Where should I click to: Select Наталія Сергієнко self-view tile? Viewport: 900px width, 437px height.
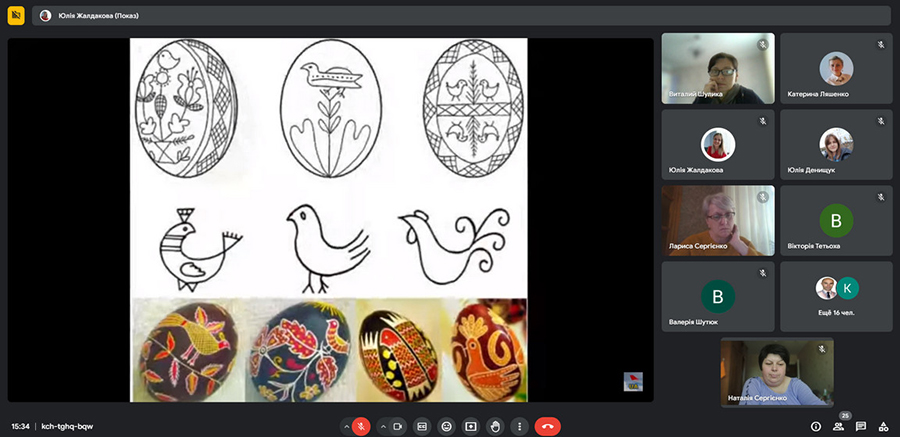coord(777,373)
